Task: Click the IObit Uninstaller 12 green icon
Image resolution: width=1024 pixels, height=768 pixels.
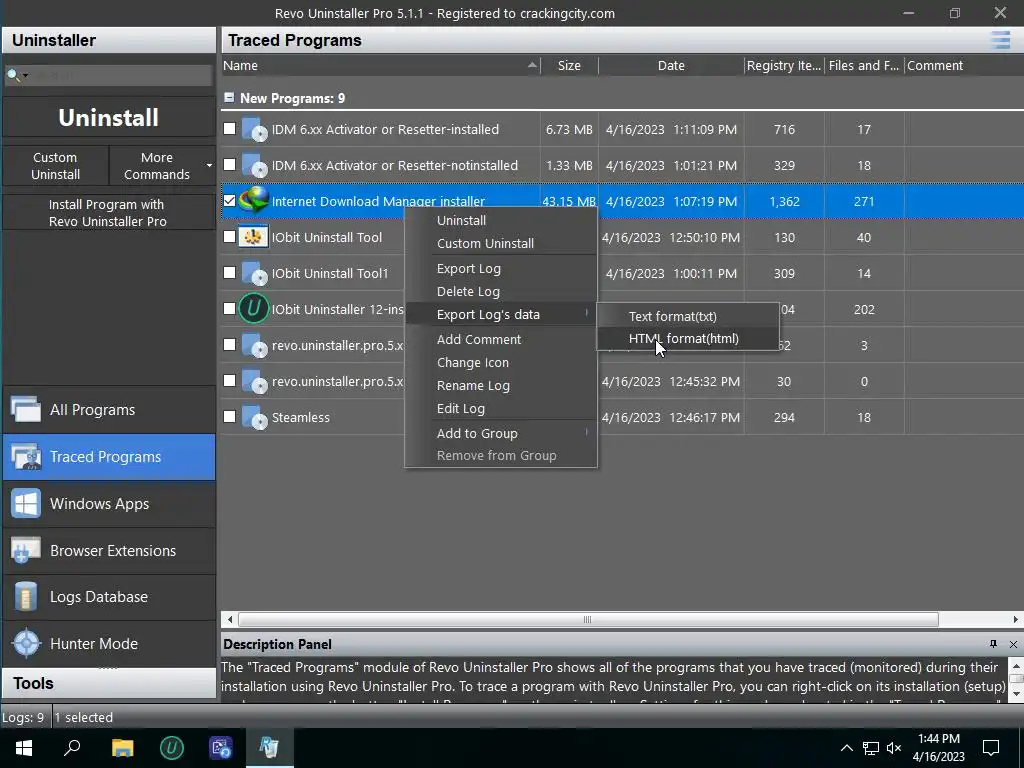Action: (253, 308)
